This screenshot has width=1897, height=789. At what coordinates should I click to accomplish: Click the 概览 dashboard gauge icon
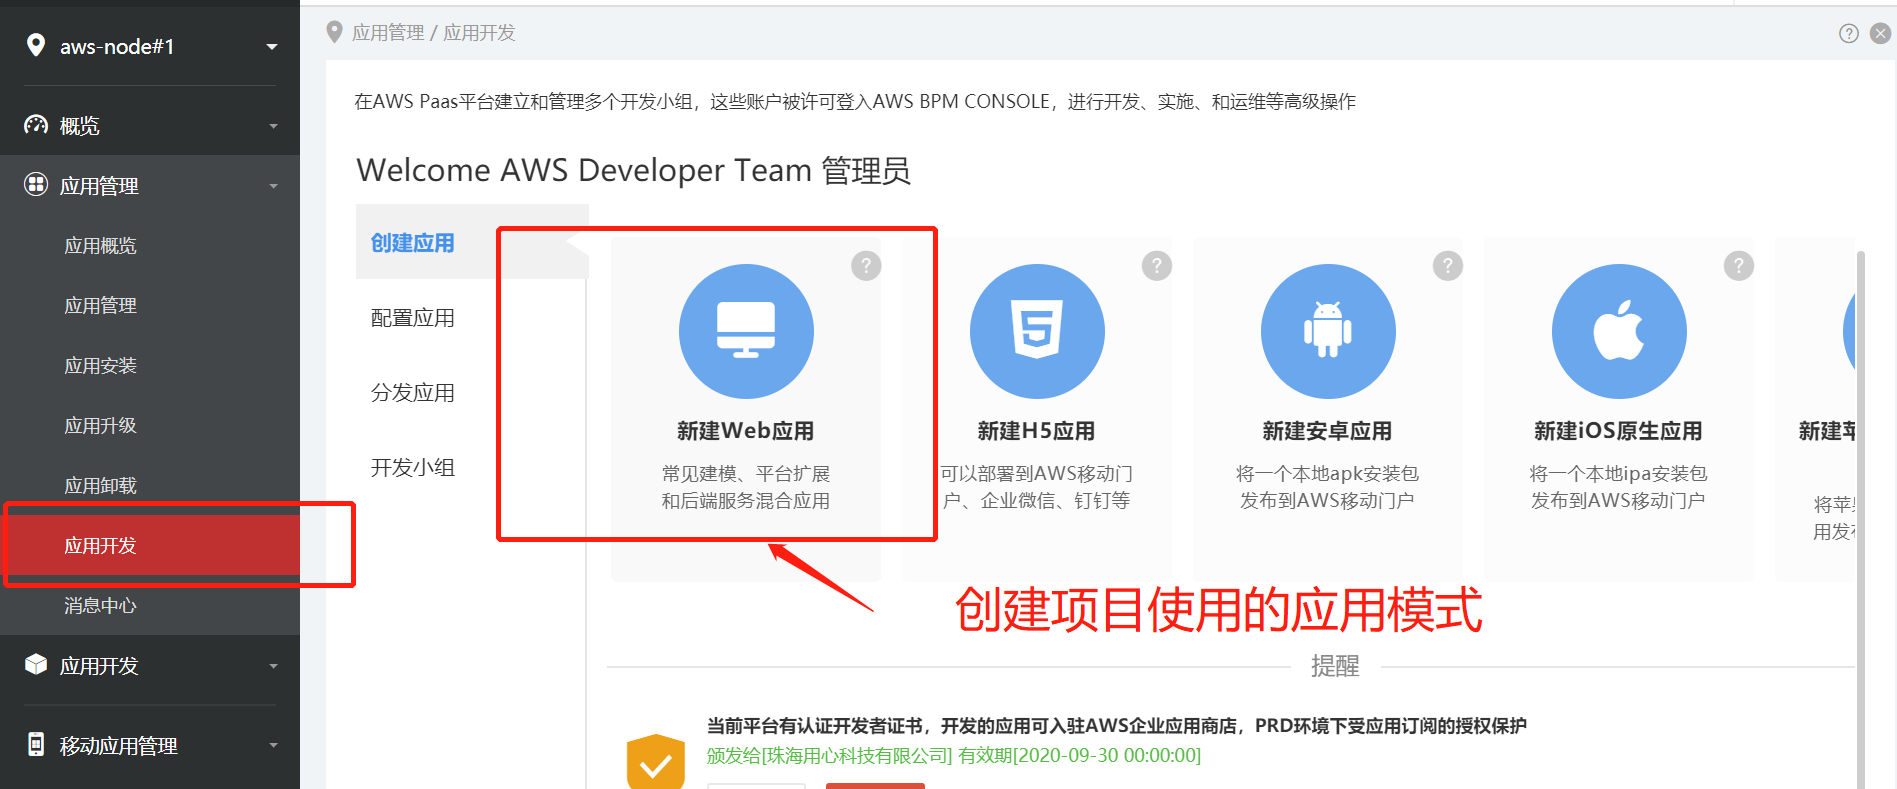click(x=36, y=125)
